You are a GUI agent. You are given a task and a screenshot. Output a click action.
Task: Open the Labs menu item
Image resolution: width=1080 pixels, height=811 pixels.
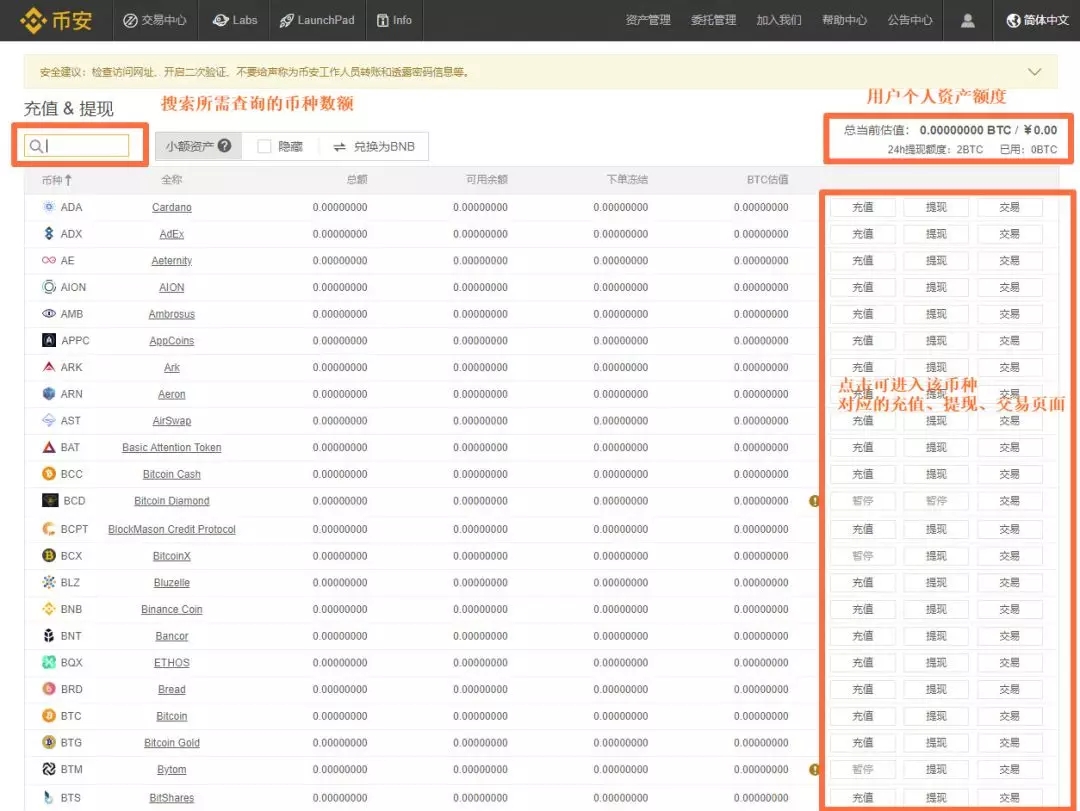pyautogui.click(x=235, y=21)
